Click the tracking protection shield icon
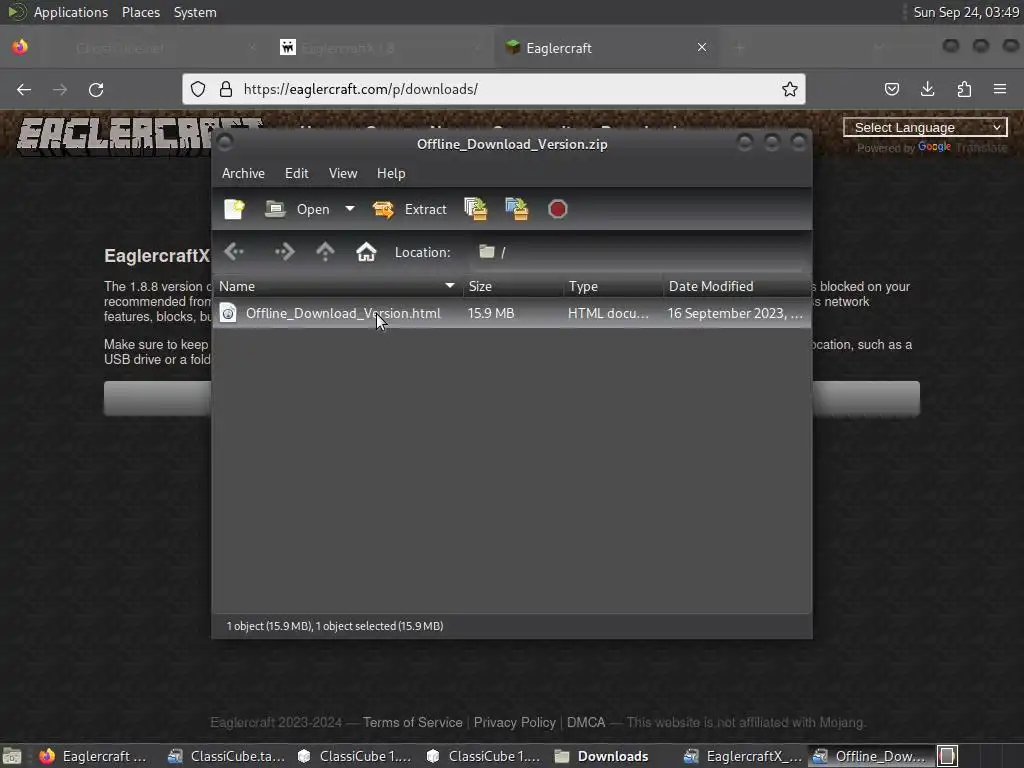Screen dimensions: 1024x768 click(x=198, y=89)
